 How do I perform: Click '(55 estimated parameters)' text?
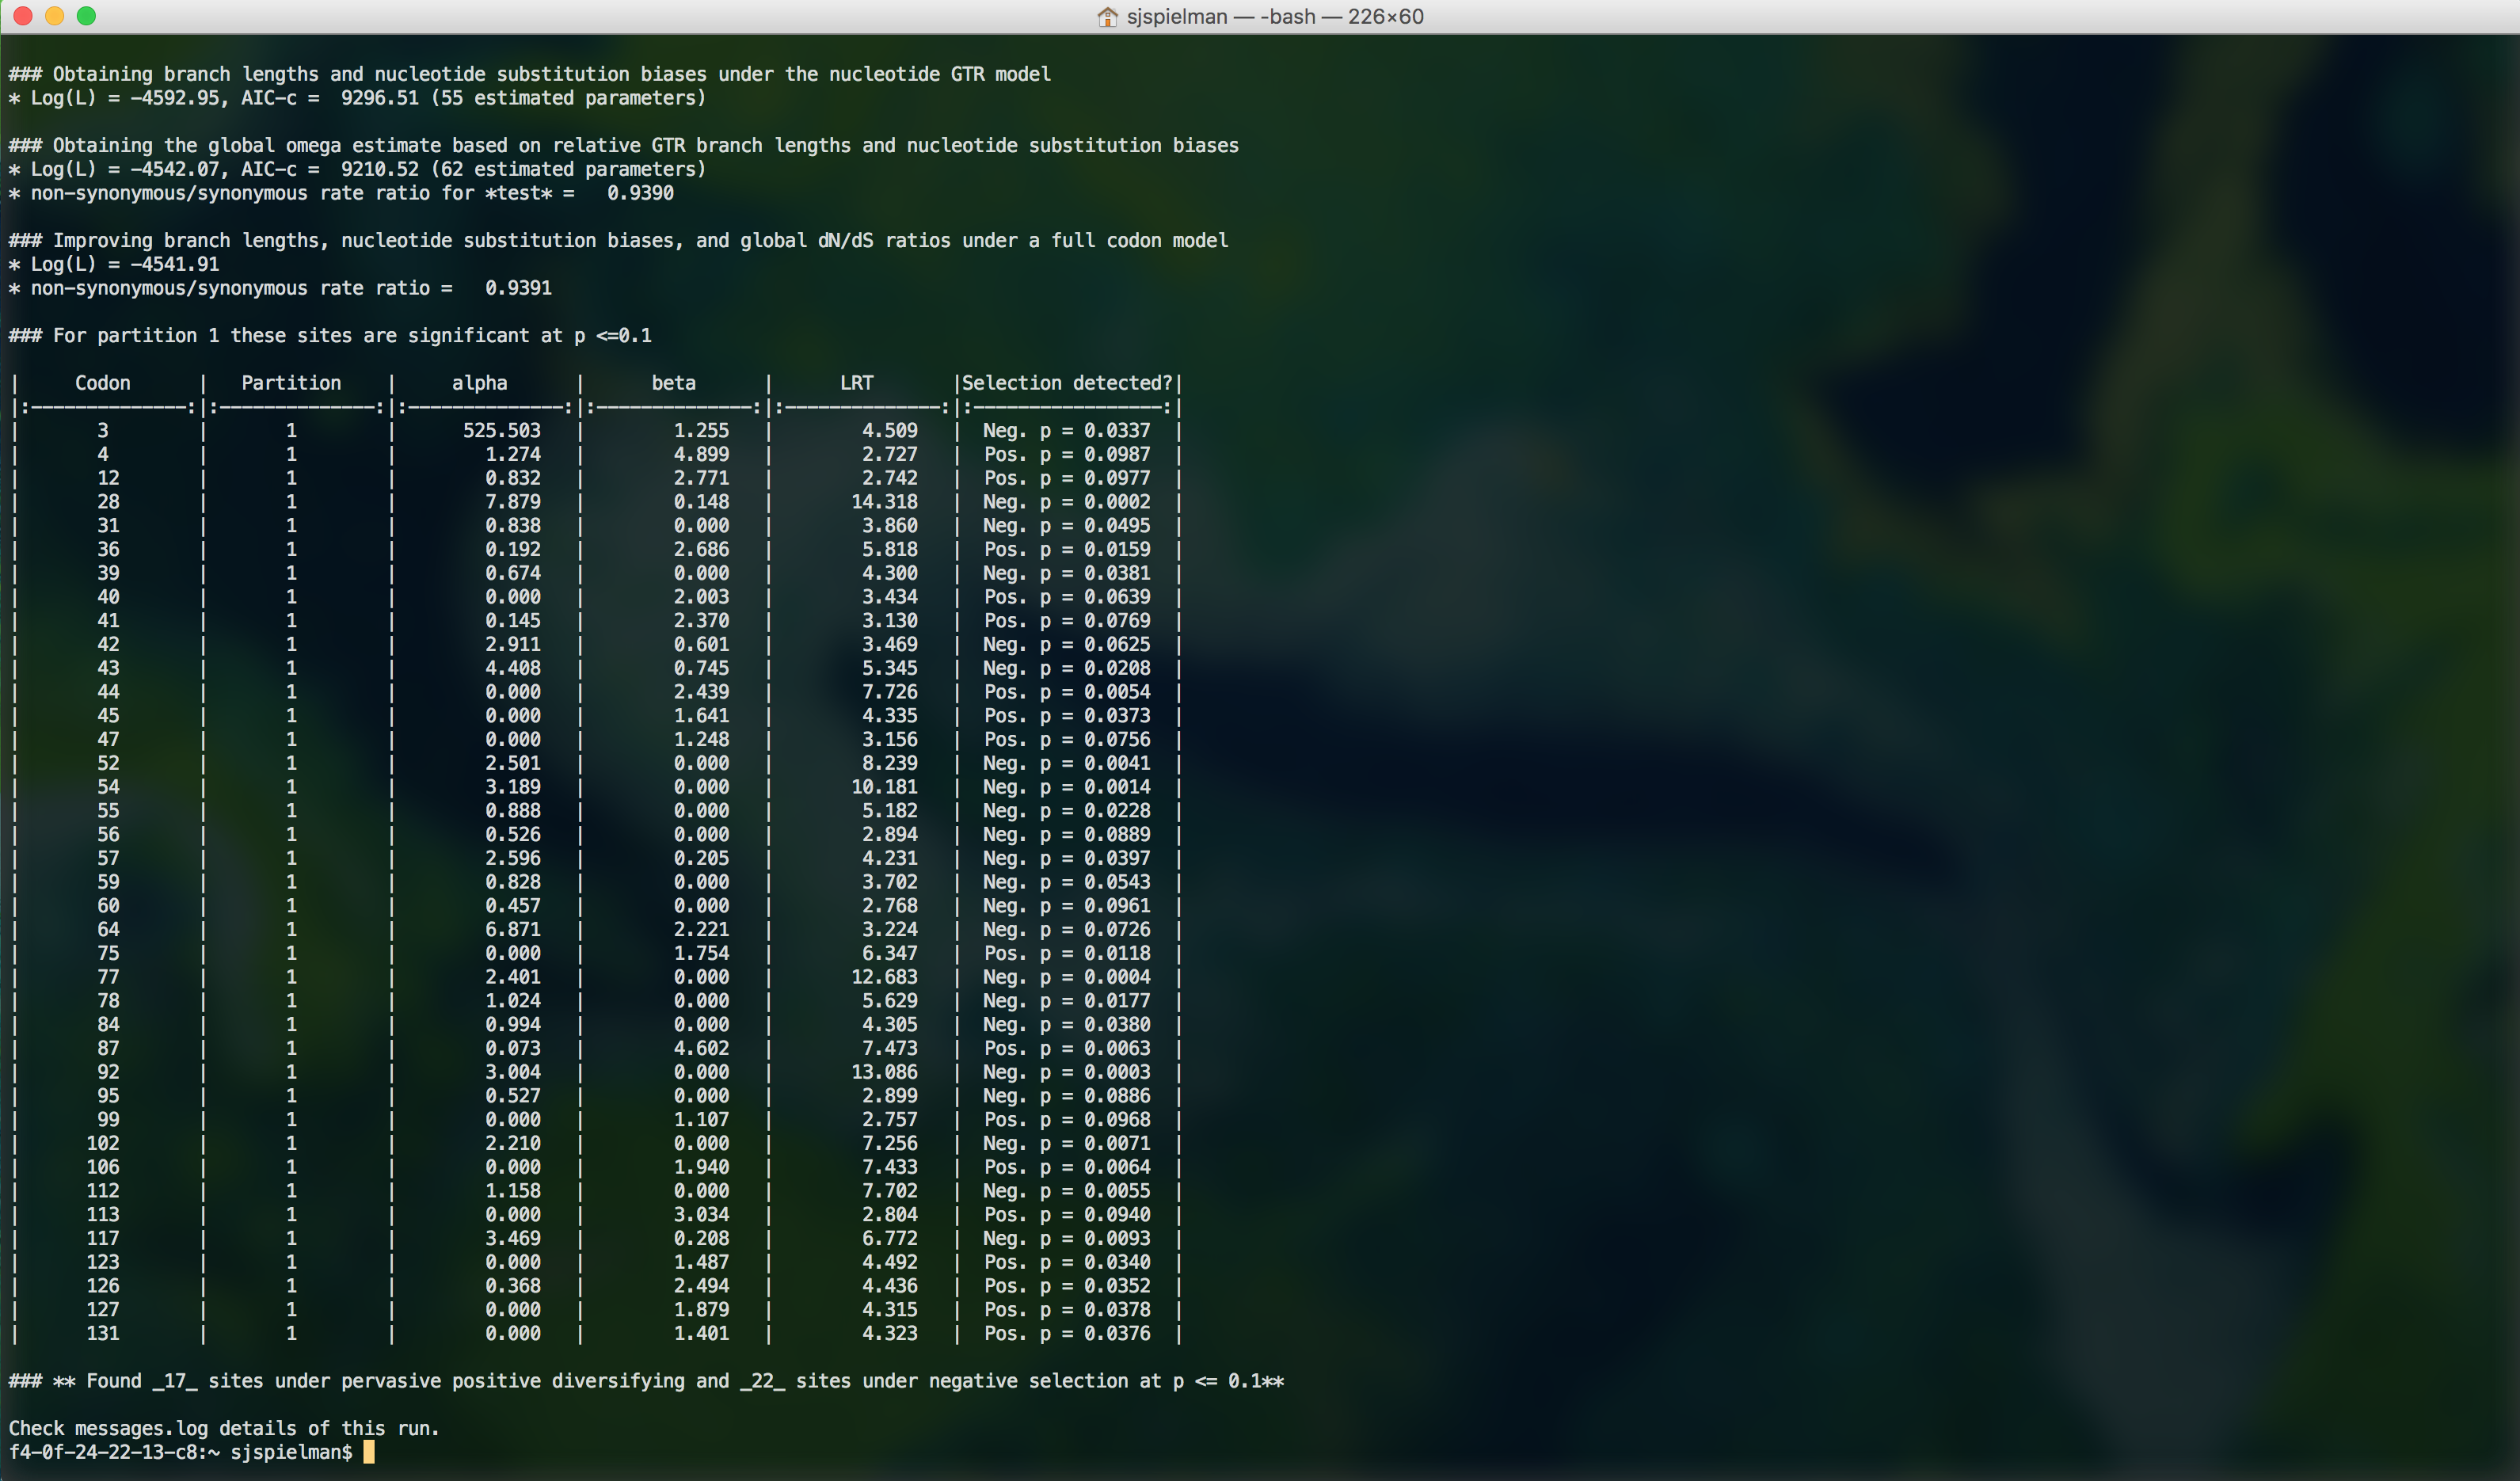point(569,98)
